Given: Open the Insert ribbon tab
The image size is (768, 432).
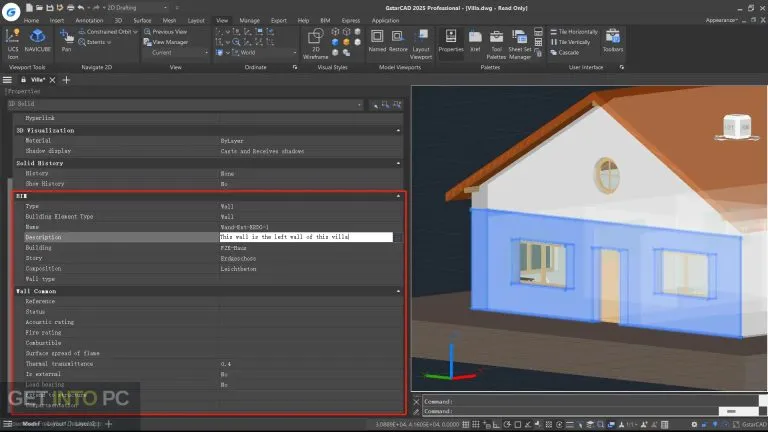Looking at the screenshot, I should click(57, 21).
